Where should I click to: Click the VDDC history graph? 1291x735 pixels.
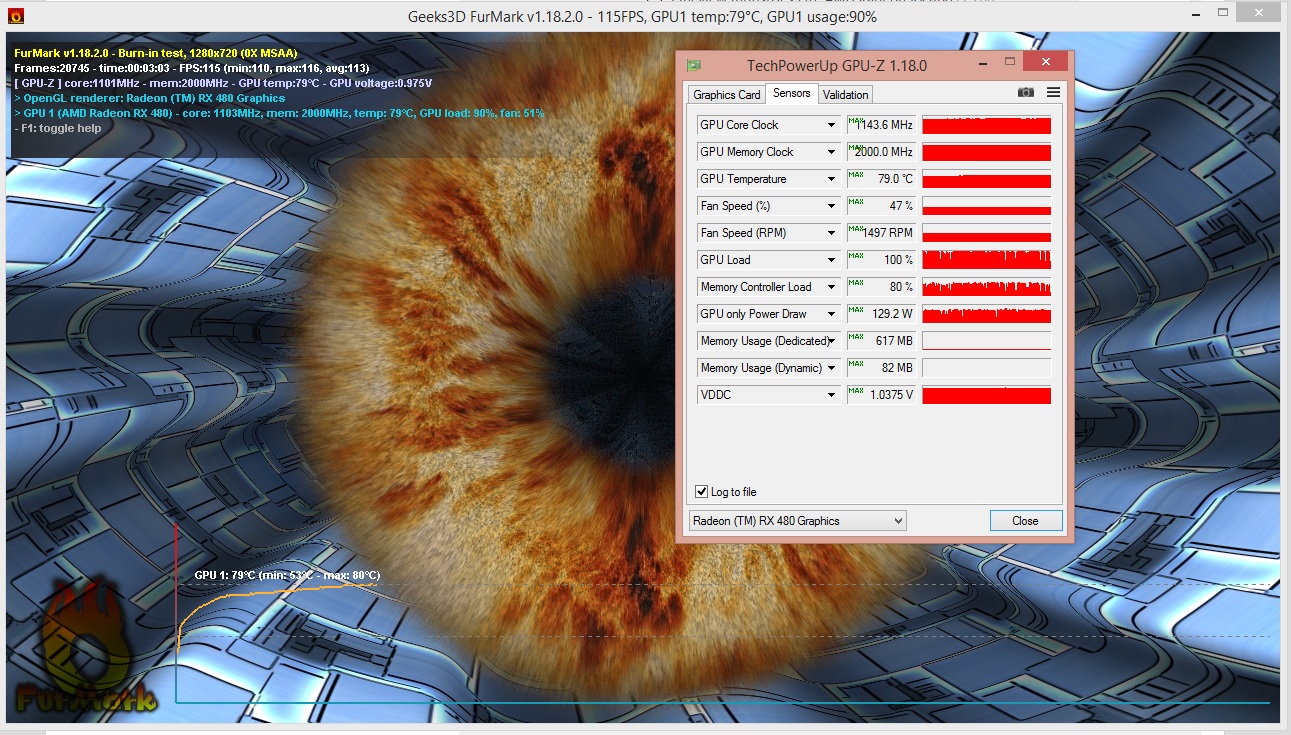point(986,395)
